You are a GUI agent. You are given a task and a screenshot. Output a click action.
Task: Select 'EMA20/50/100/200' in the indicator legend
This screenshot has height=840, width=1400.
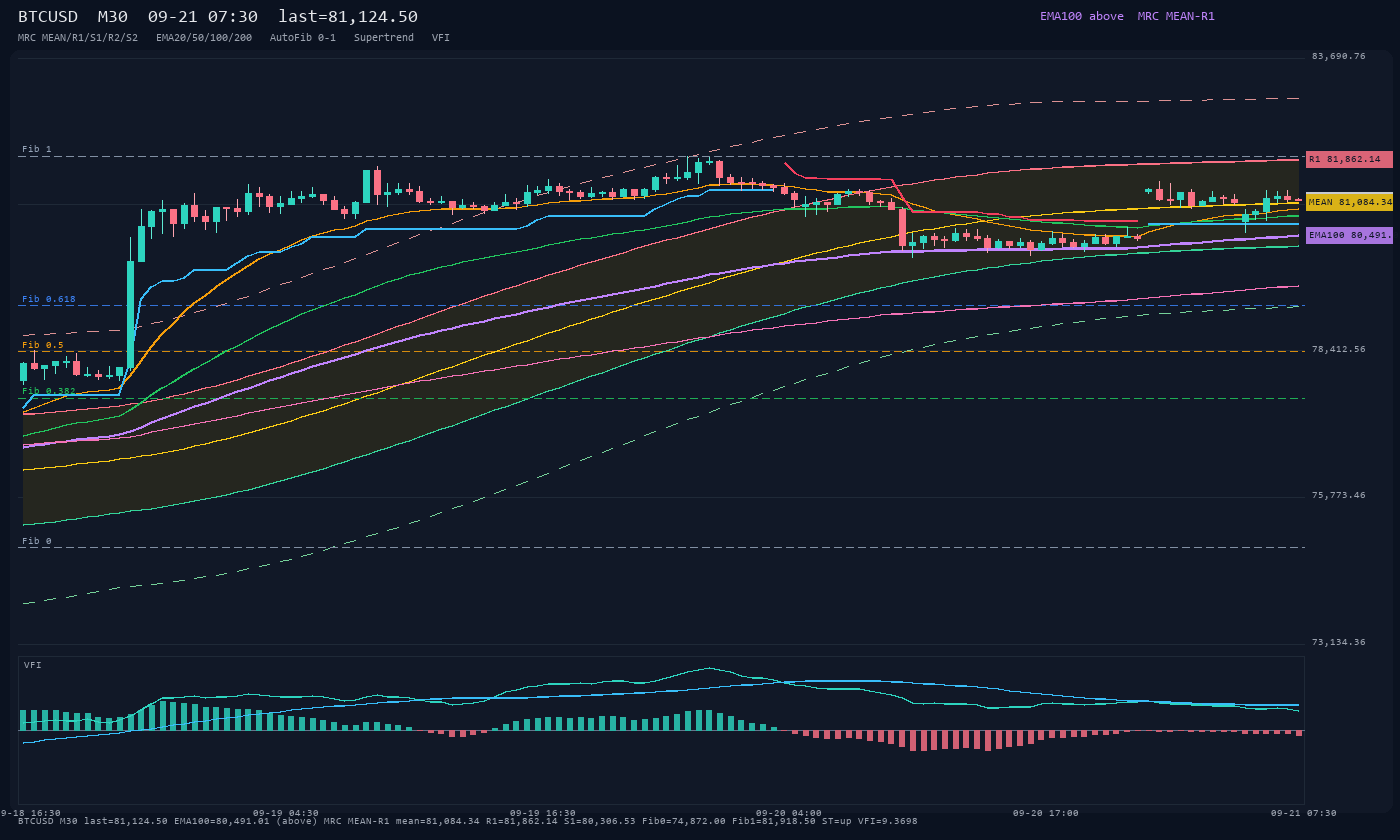point(204,38)
